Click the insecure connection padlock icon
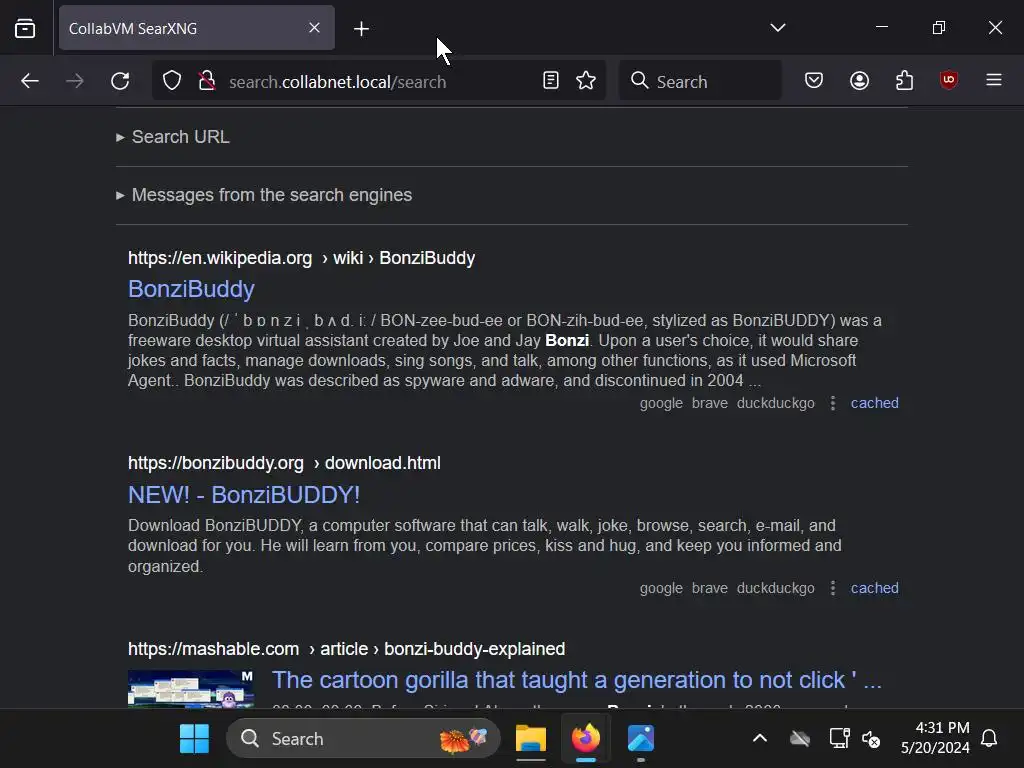Screen dimensions: 1024x768 tap(207, 81)
